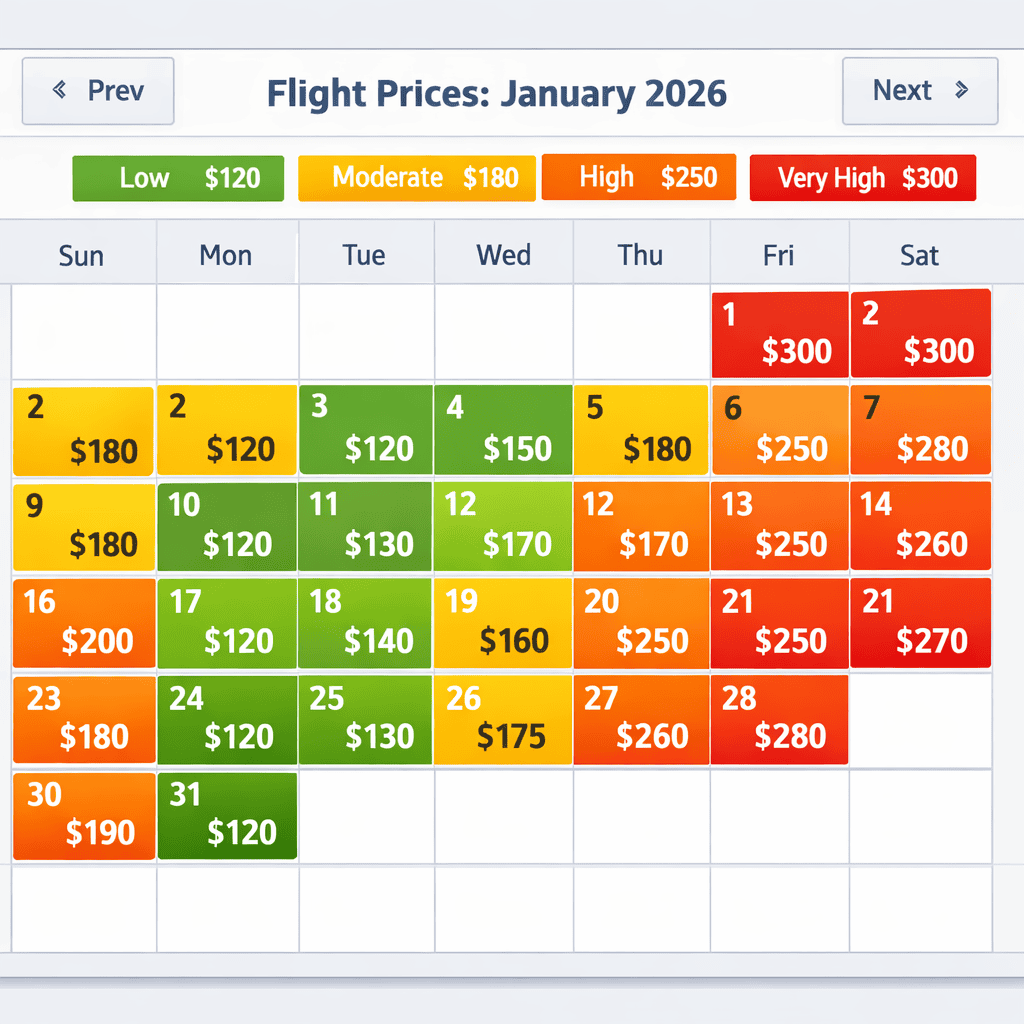The image size is (1024, 1024).
Task: Click the Wed column header
Action: click(x=503, y=255)
